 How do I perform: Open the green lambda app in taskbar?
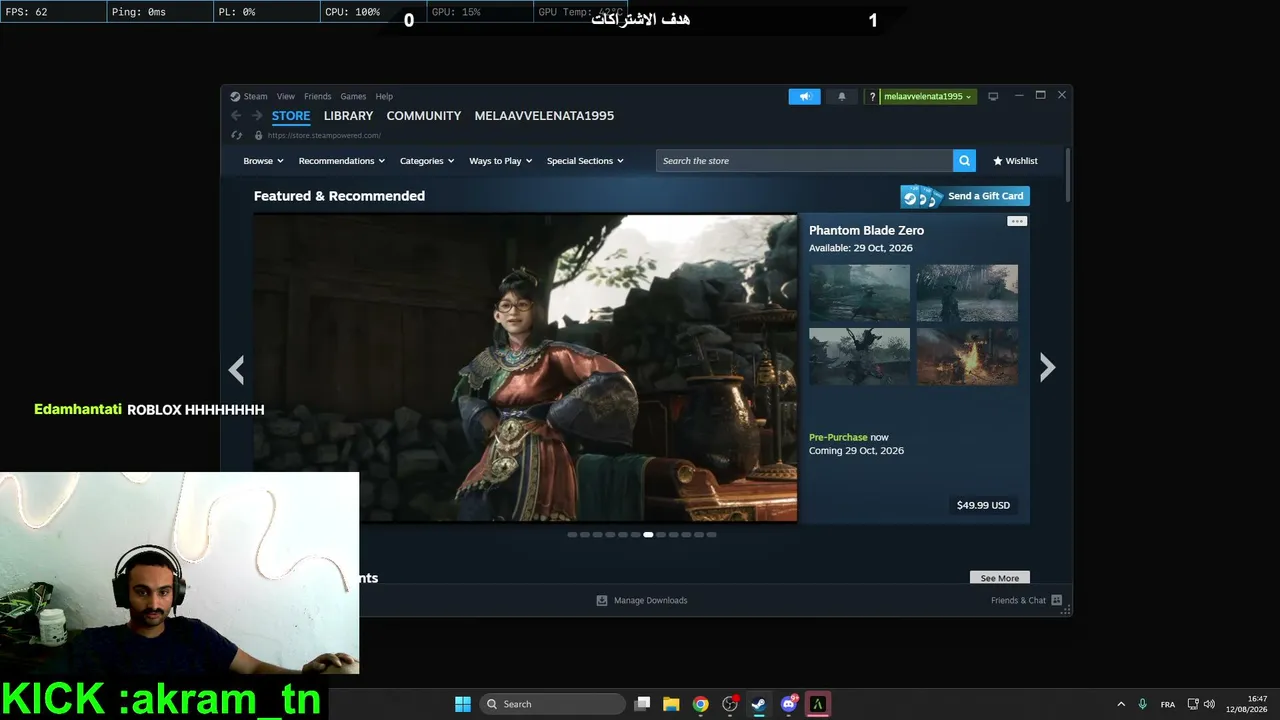pyautogui.click(x=818, y=704)
